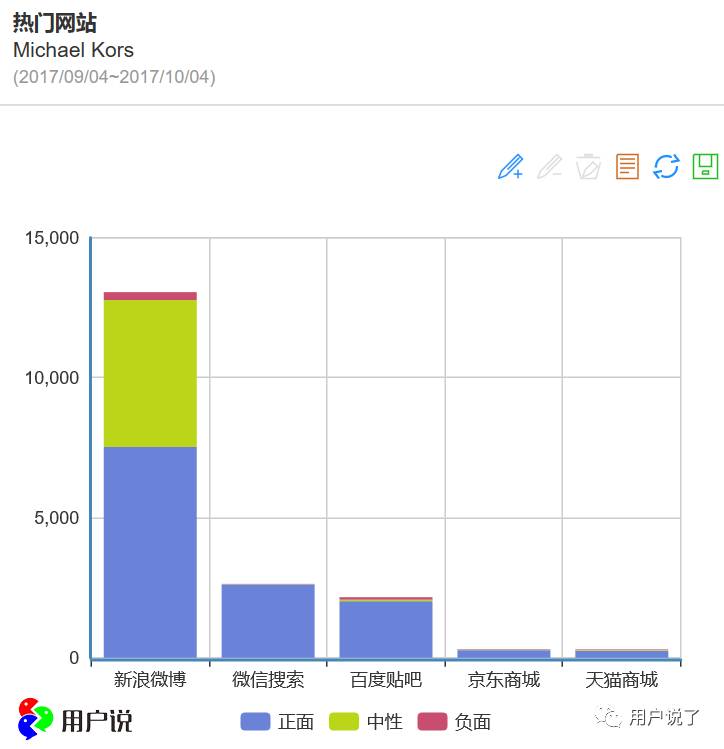724x749 pixels.
Task: Save chart with green floppy disk icon
Action: tap(705, 166)
